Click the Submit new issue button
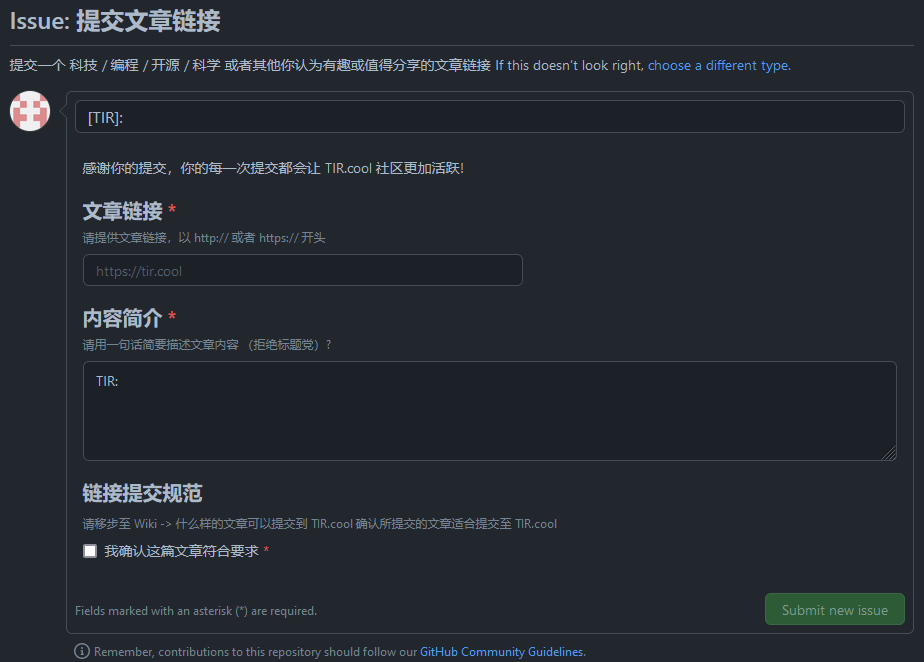924x662 pixels. point(834,610)
